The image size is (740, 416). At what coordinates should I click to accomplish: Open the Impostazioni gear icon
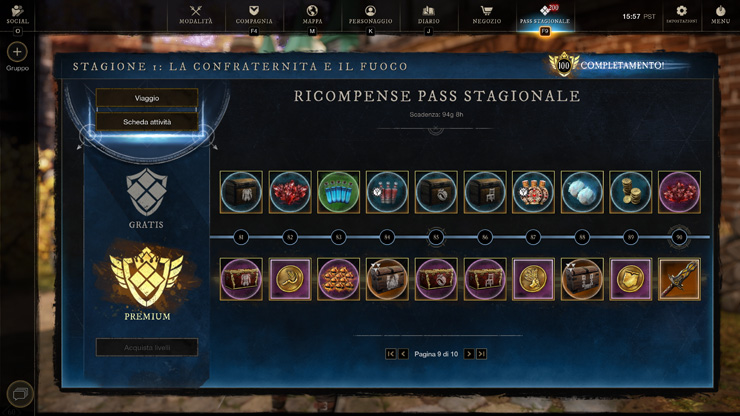pos(681,10)
